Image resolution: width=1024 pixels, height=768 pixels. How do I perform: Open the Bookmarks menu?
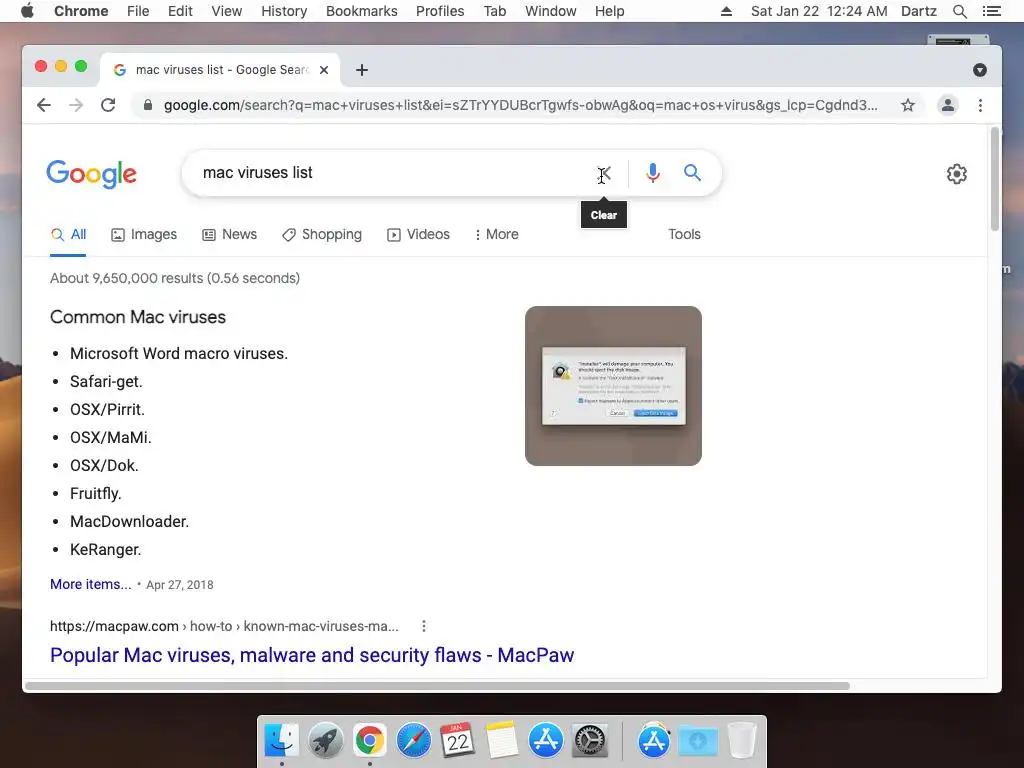[362, 11]
